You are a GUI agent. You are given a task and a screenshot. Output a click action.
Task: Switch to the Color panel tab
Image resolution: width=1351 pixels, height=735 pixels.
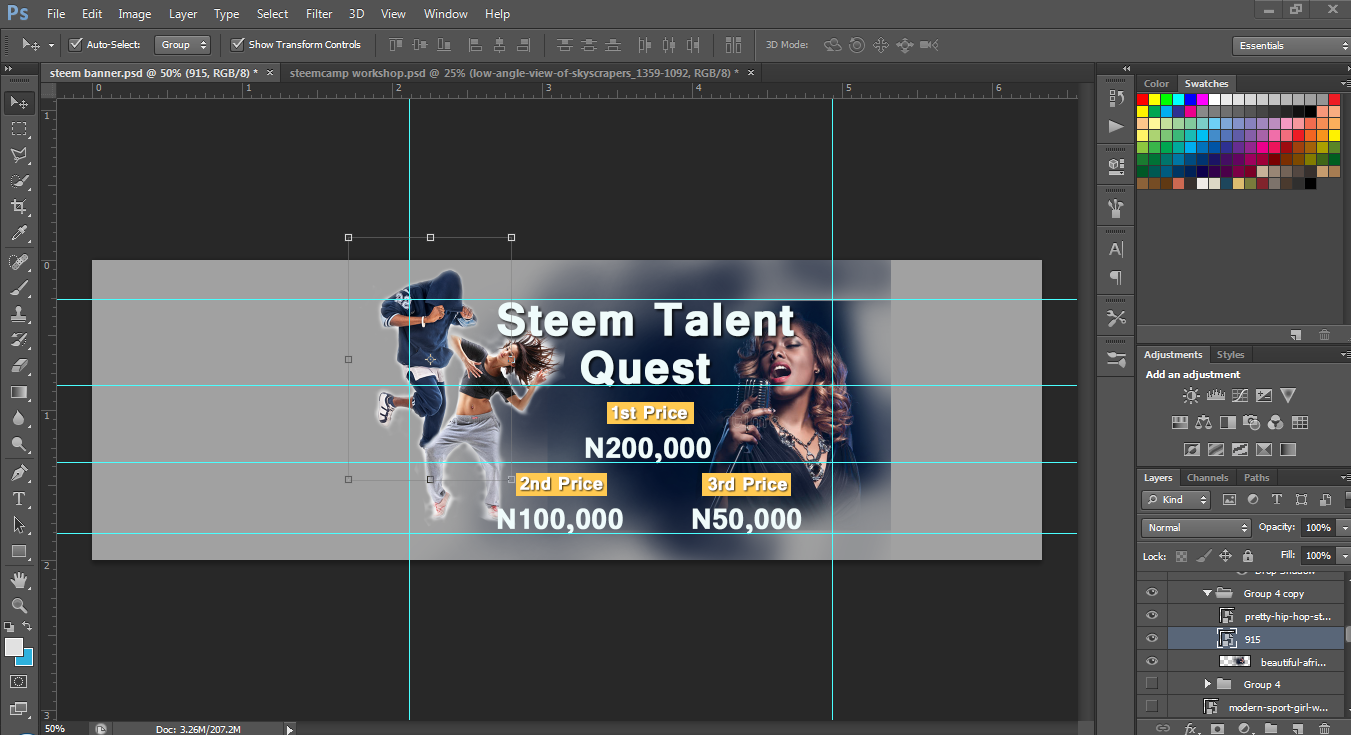(1156, 84)
